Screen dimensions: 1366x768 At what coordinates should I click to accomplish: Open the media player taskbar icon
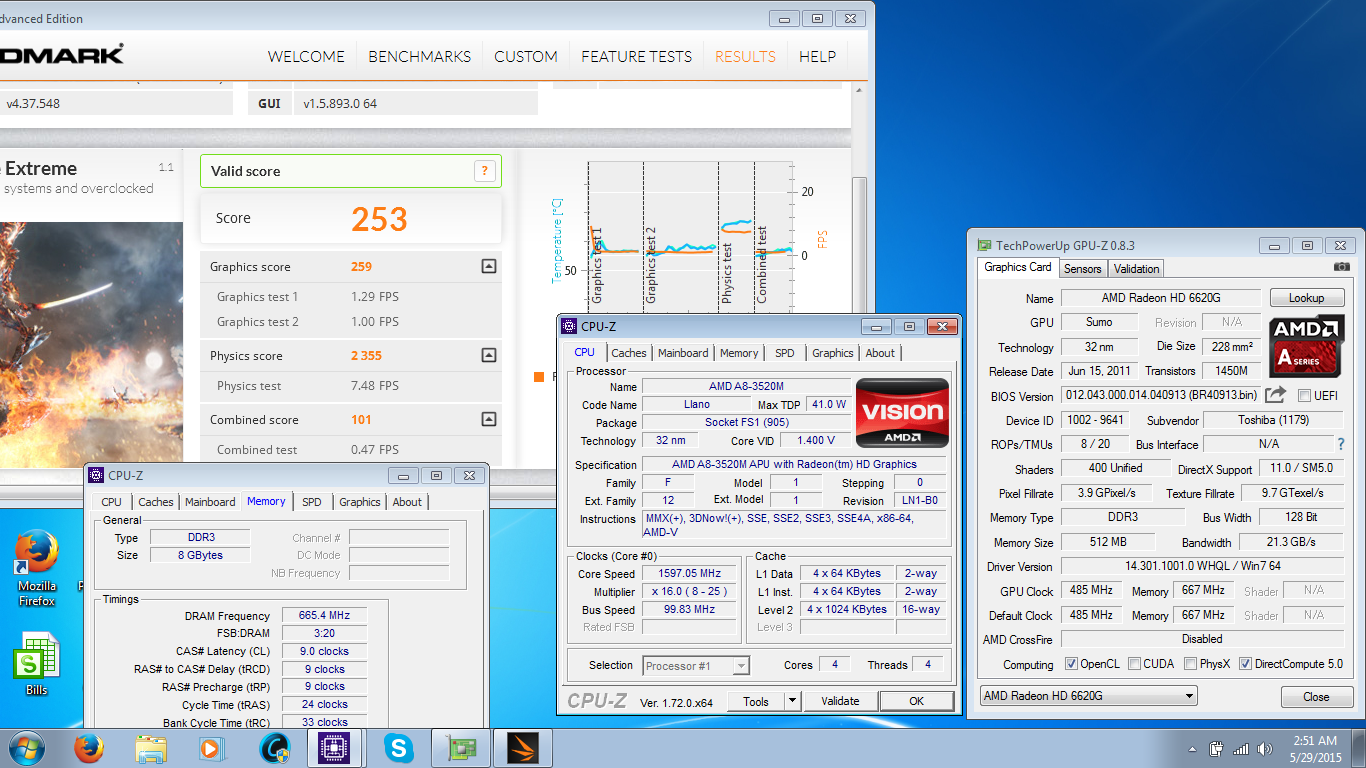click(212, 748)
